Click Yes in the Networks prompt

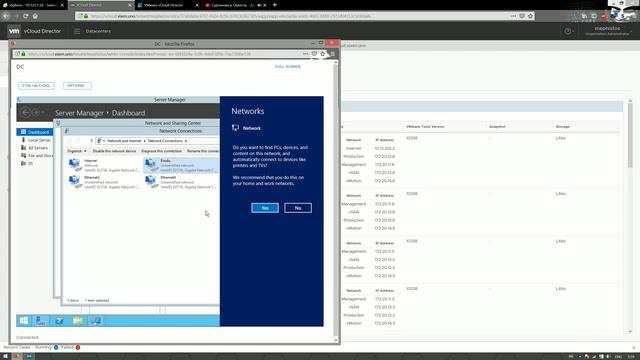coord(265,208)
